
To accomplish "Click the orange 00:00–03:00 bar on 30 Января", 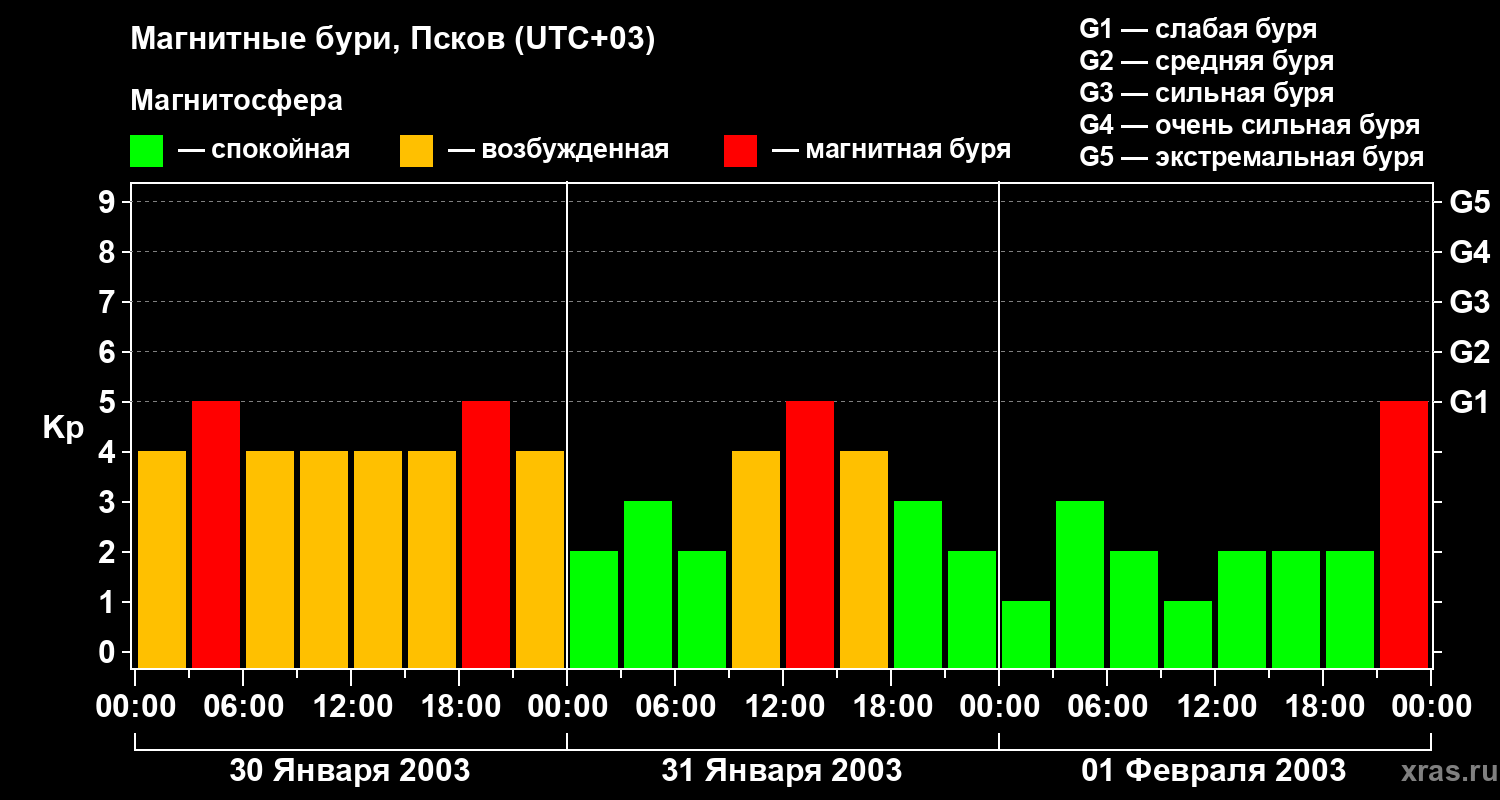I will (x=162, y=559).
